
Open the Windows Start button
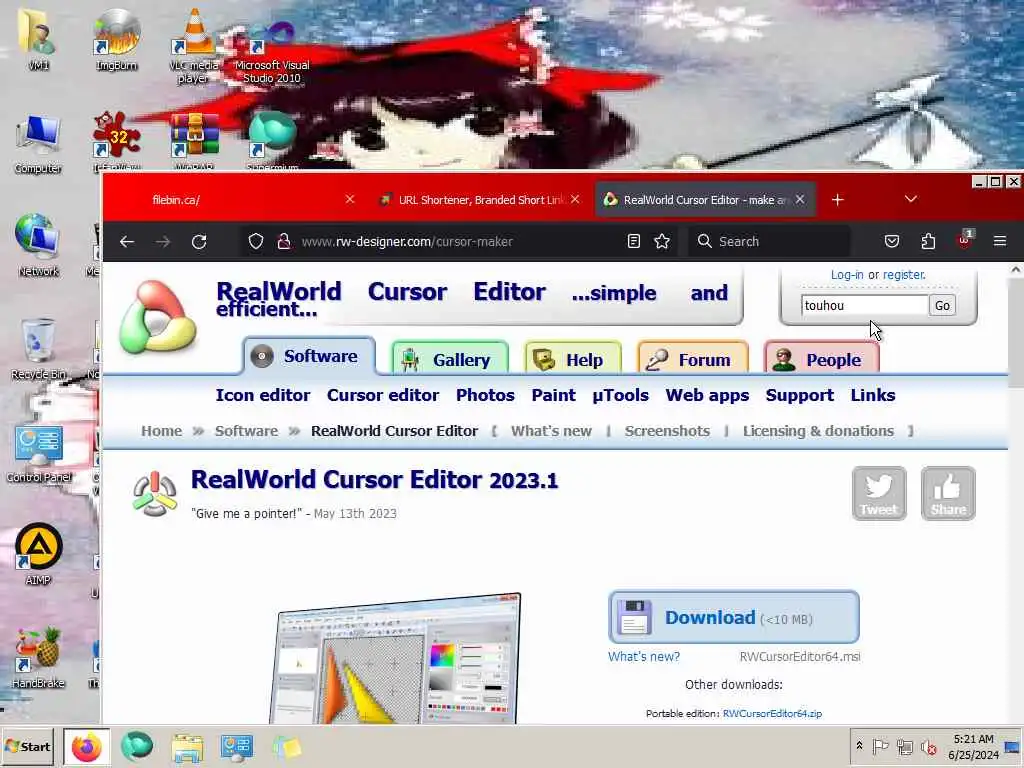click(27, 746)
